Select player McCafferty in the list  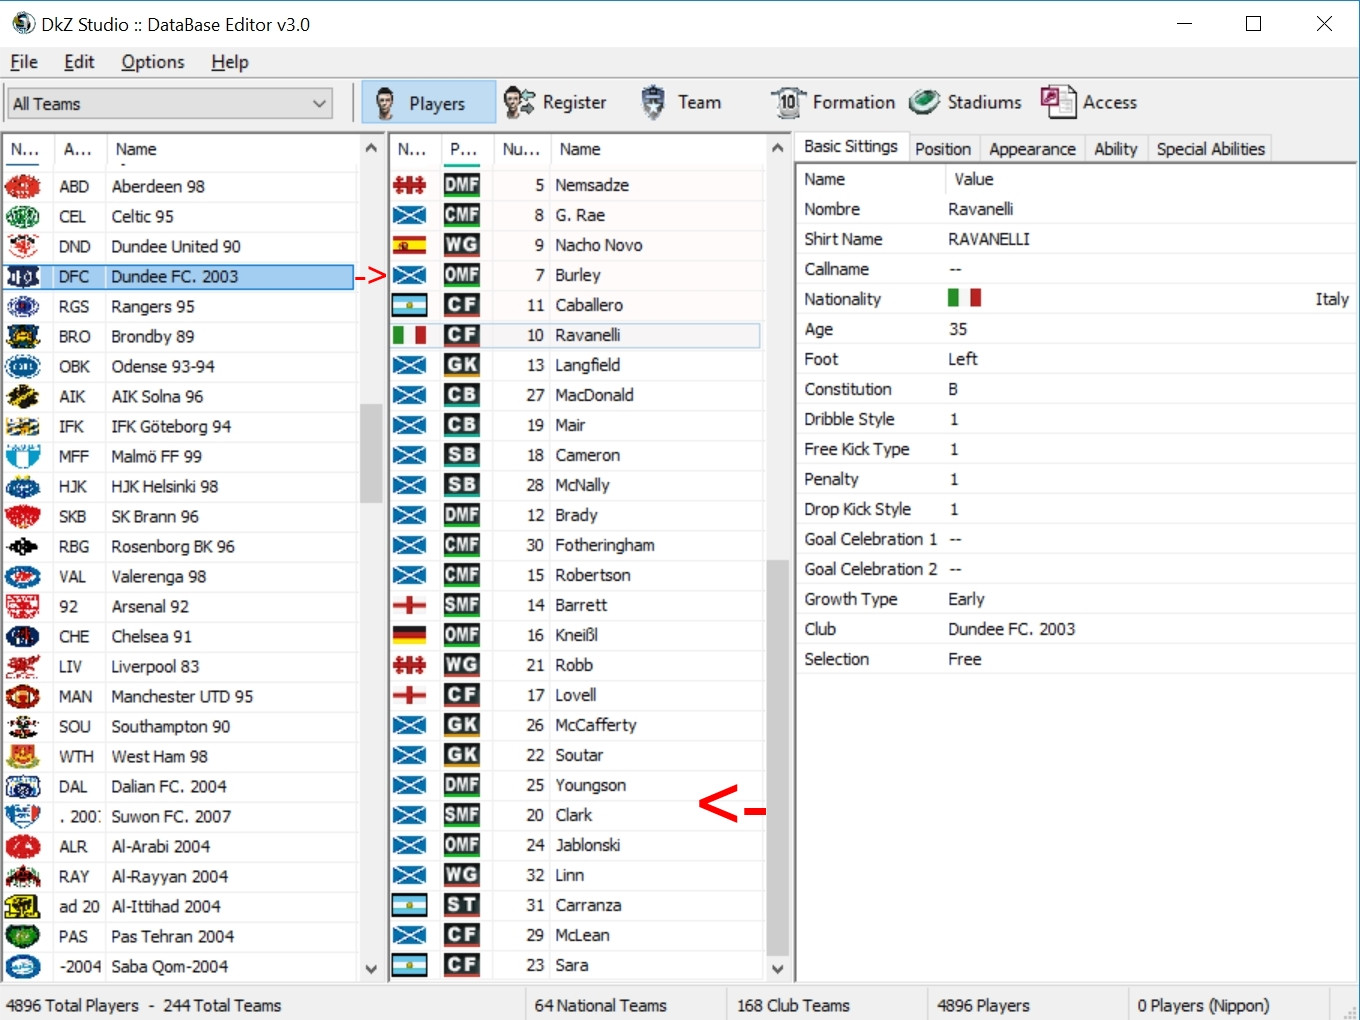(x=575, y=725)
